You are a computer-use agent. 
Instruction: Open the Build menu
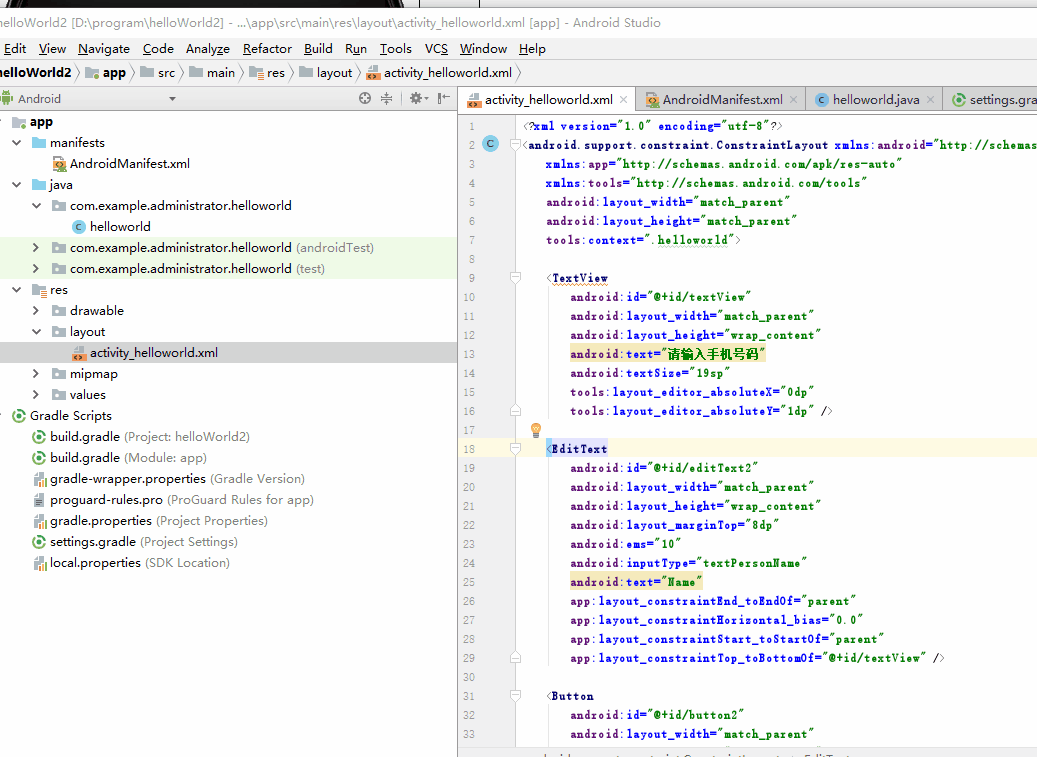click(318, 49)
